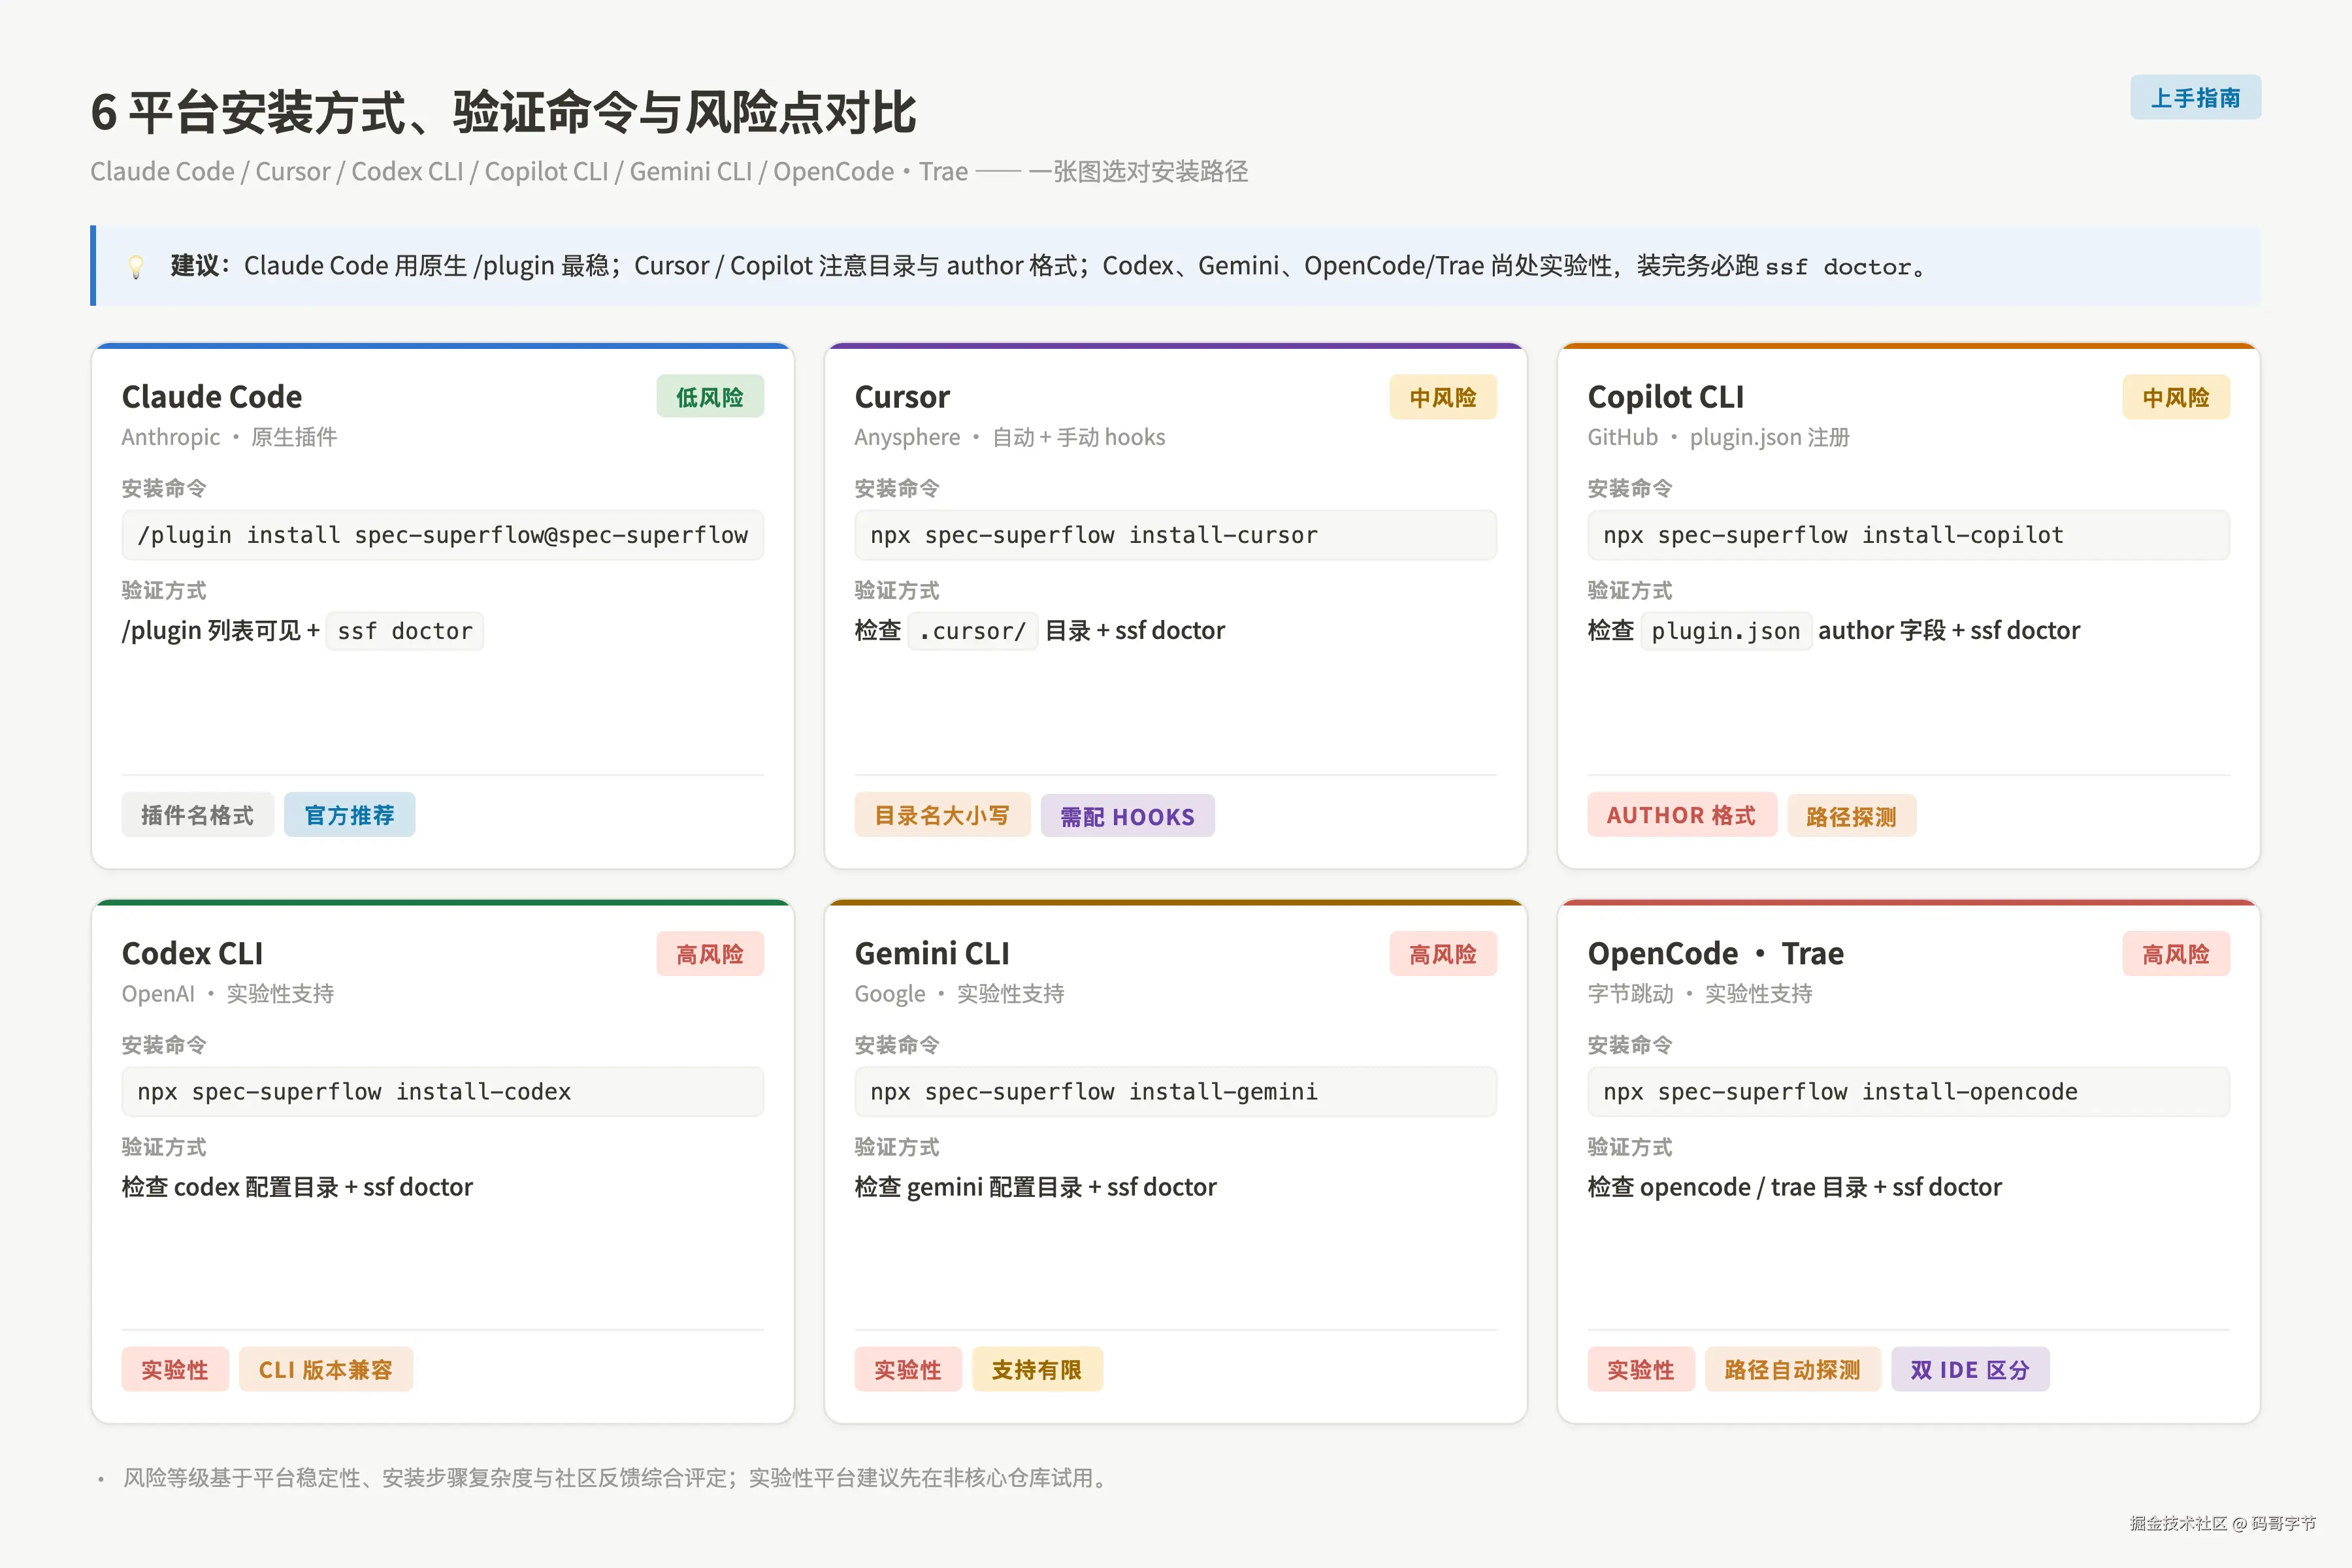
Task: Select the "npx spec-superflow install-opencode" command
Action: [1908, 1092]
